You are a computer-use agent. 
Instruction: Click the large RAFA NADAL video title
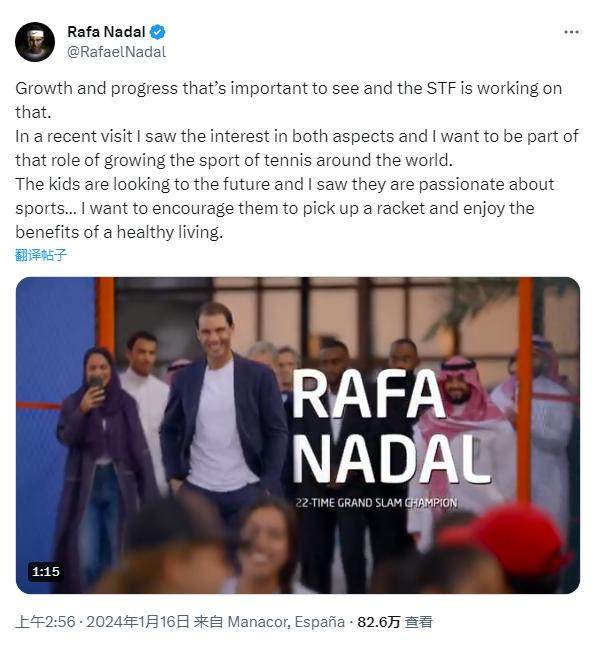click(x=391, y=426)
